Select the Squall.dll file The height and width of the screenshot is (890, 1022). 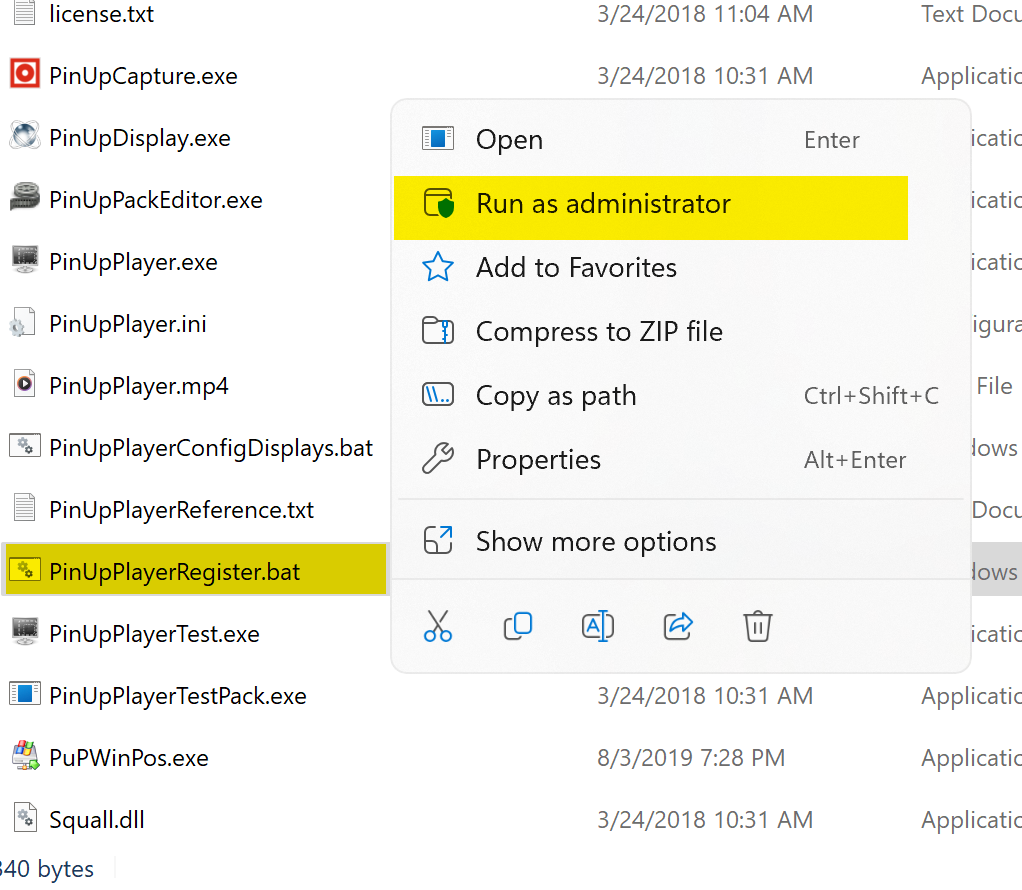click(97, 820)
